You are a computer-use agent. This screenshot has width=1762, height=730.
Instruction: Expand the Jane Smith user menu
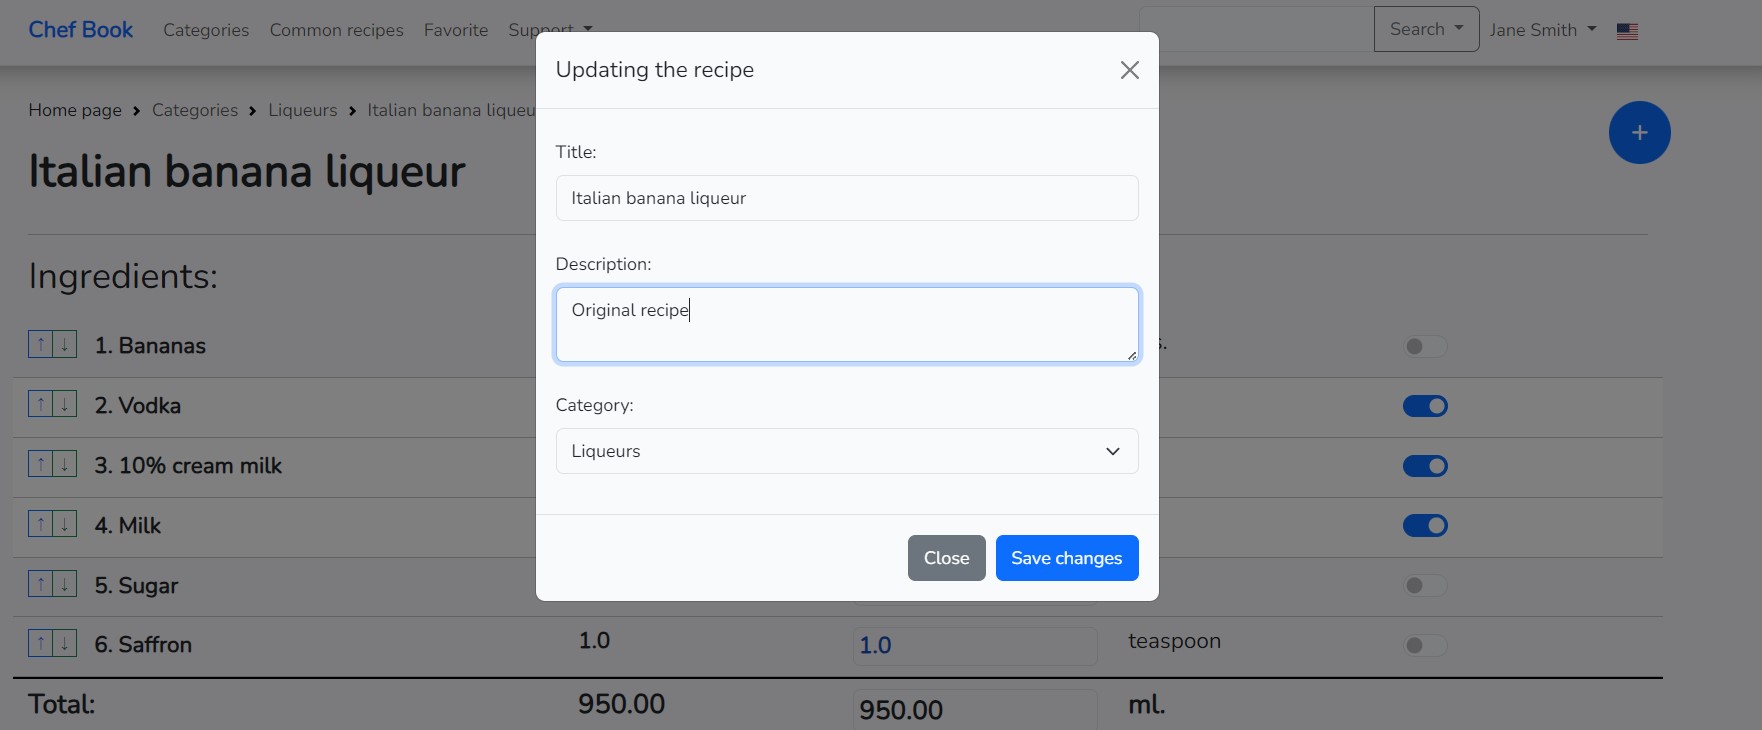click(1542, 30)
